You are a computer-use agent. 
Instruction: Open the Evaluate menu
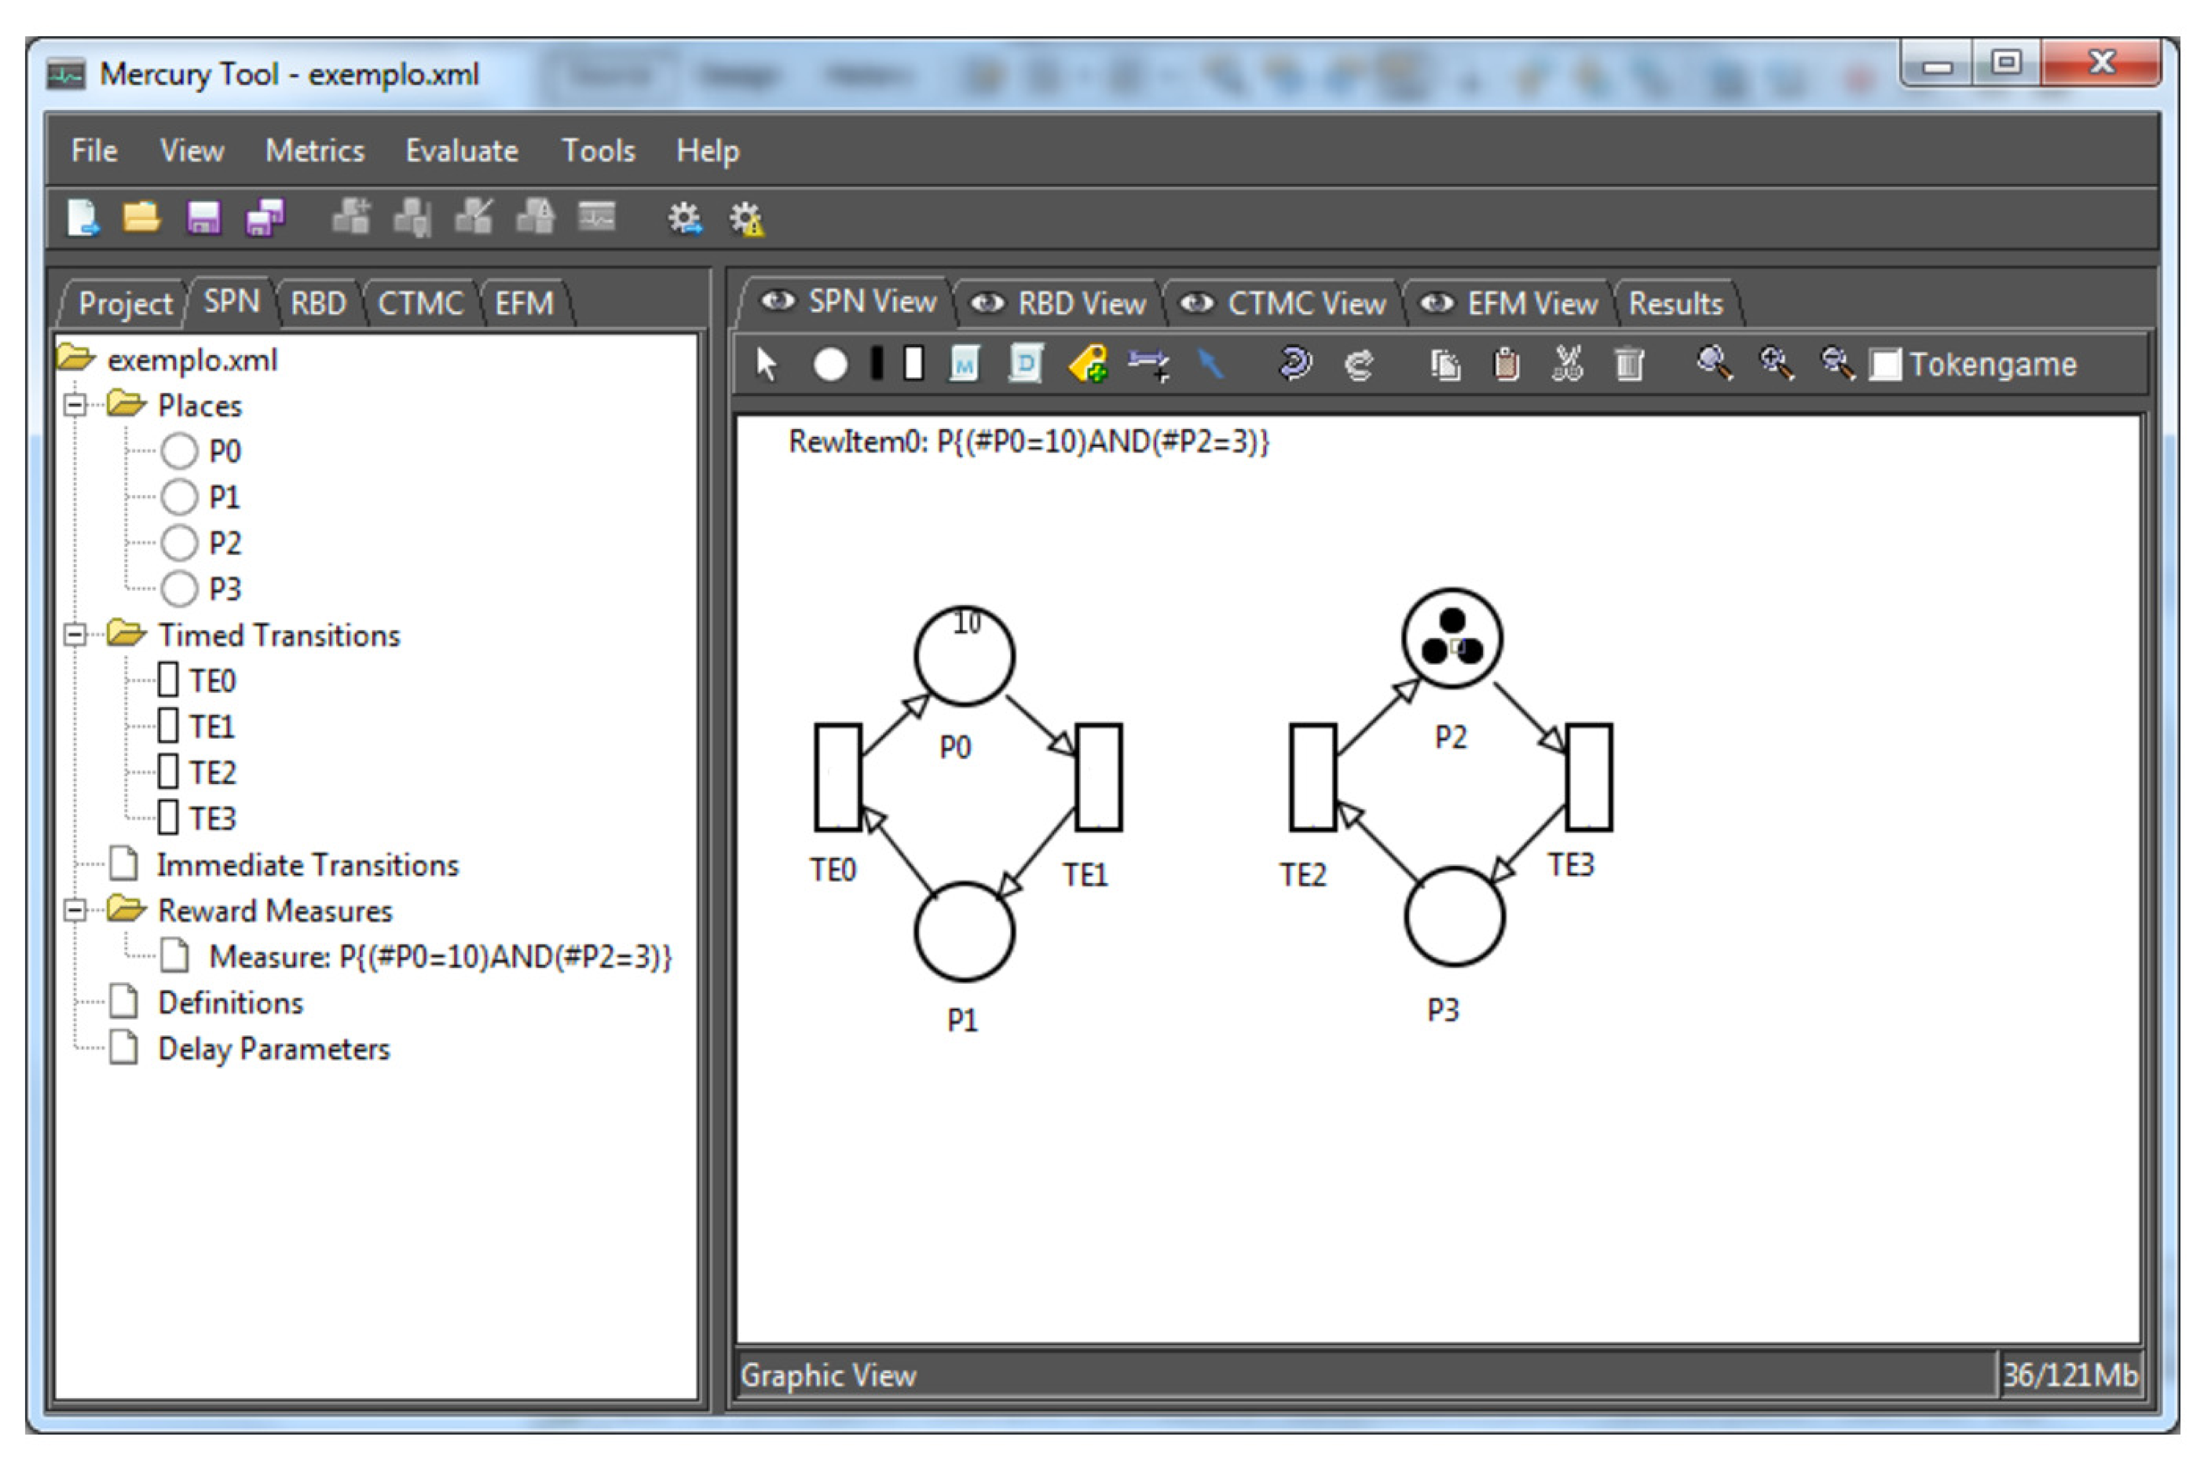(x=461, y=151)
